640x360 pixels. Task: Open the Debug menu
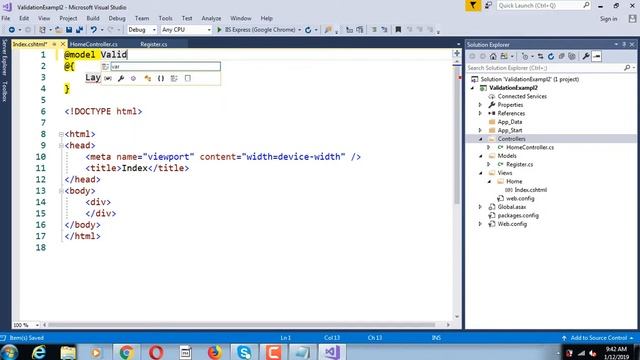pyautogui.click(x=117, y=18)
